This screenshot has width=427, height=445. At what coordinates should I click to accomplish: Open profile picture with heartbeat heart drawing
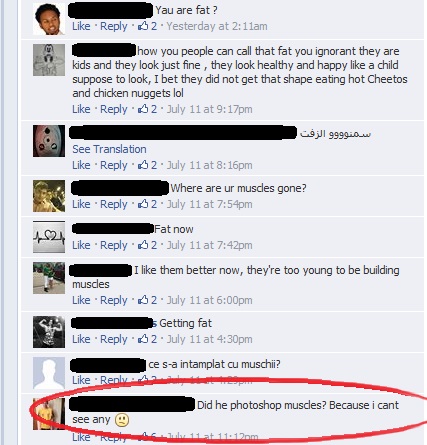pyautogui.click(x=49, y=237)
